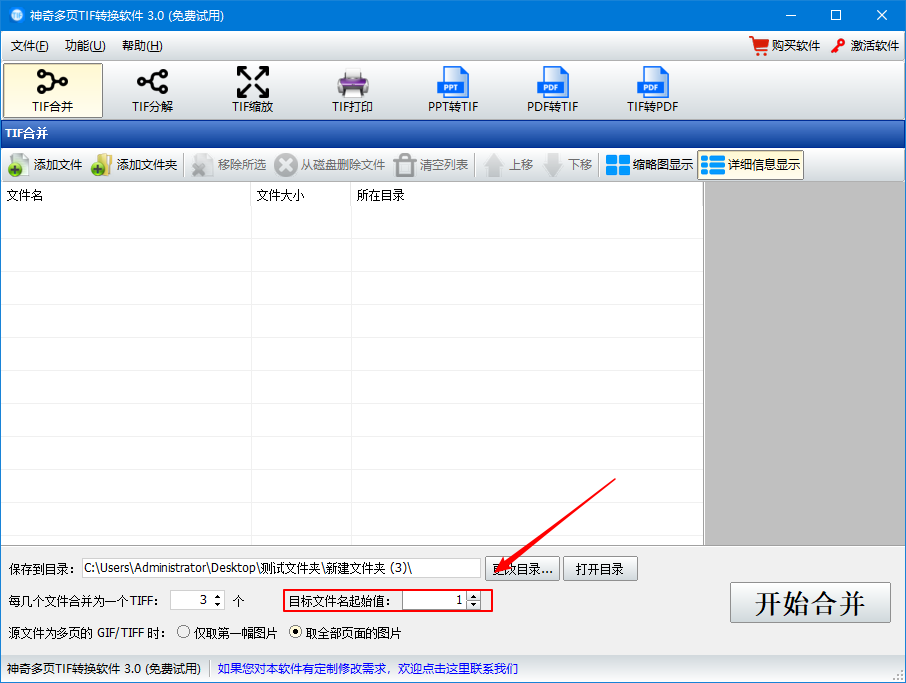
Task: Click 添加文件 to add files
Action: [45, 165]
